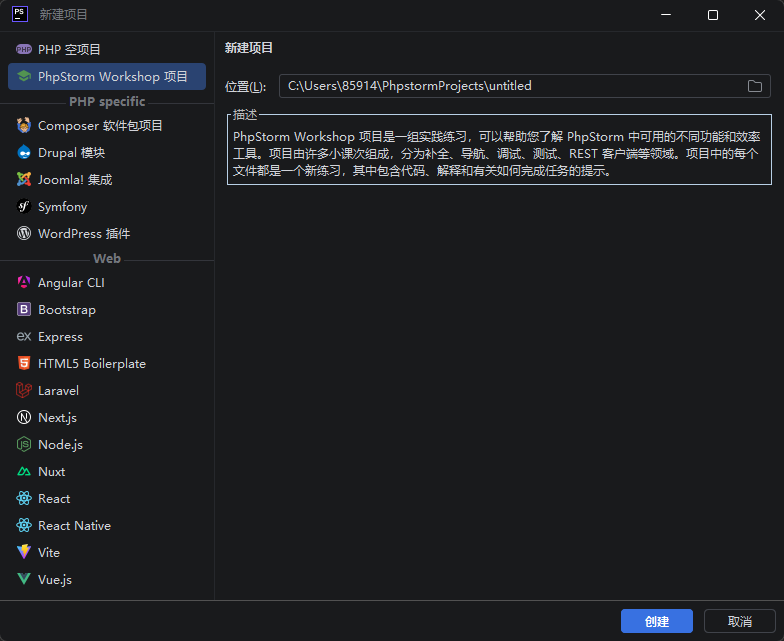
Task: Click the Bootstrap B icon
Action: tap(24, 310)
